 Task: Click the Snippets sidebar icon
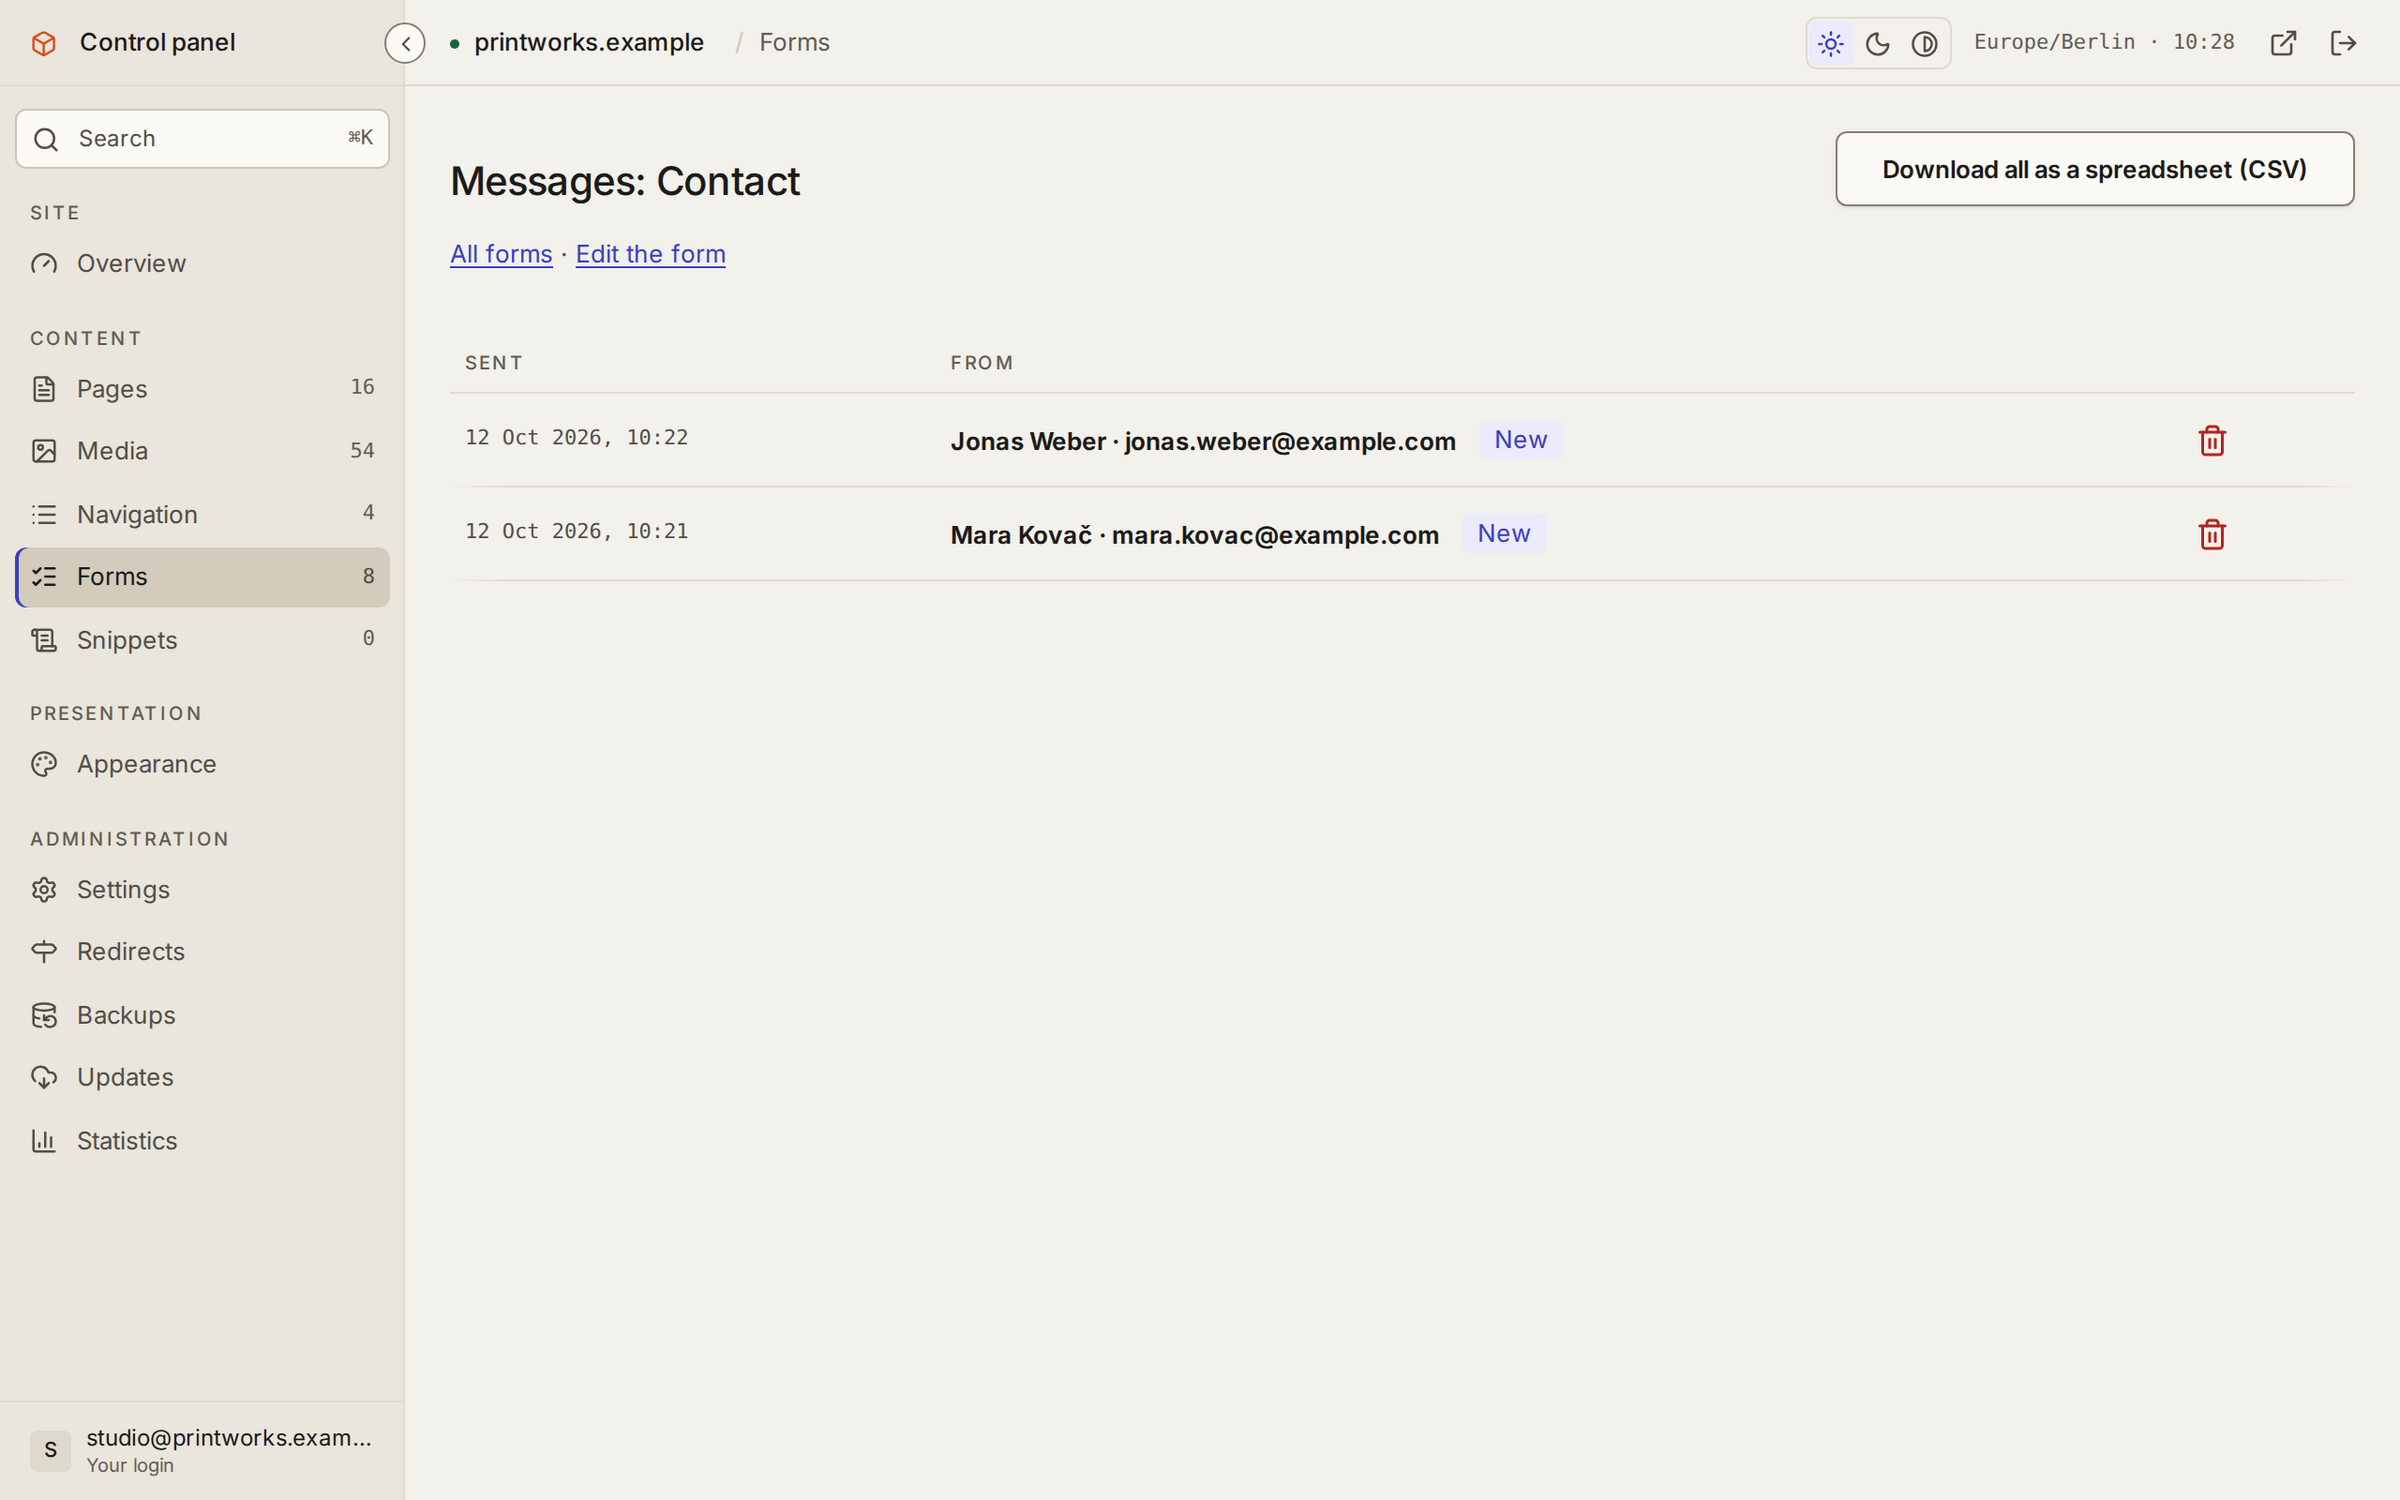click(44, 640)
